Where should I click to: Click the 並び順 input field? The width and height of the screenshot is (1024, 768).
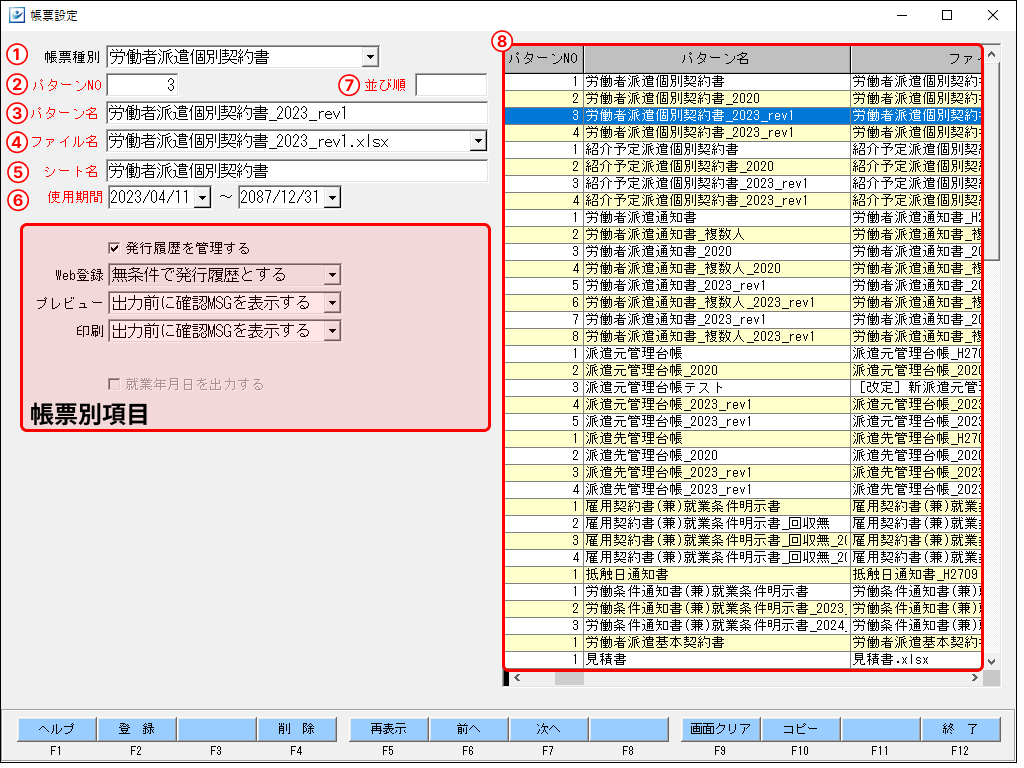point(450,85)
